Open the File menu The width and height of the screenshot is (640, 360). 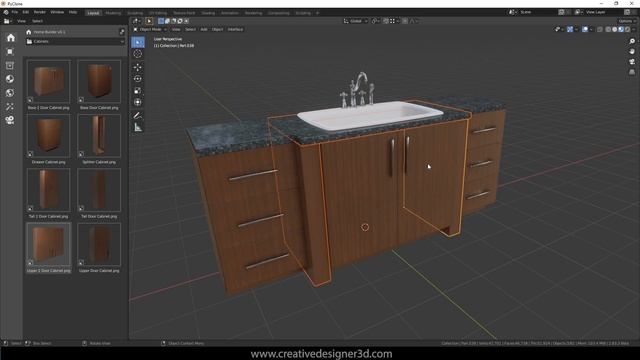15,12
